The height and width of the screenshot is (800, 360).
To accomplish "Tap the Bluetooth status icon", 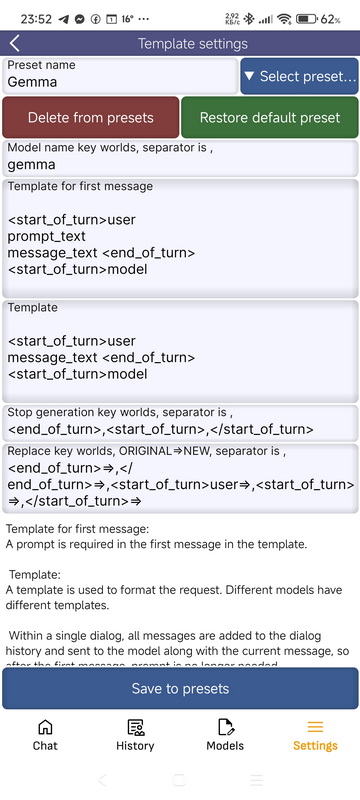I will coord(248,19).
